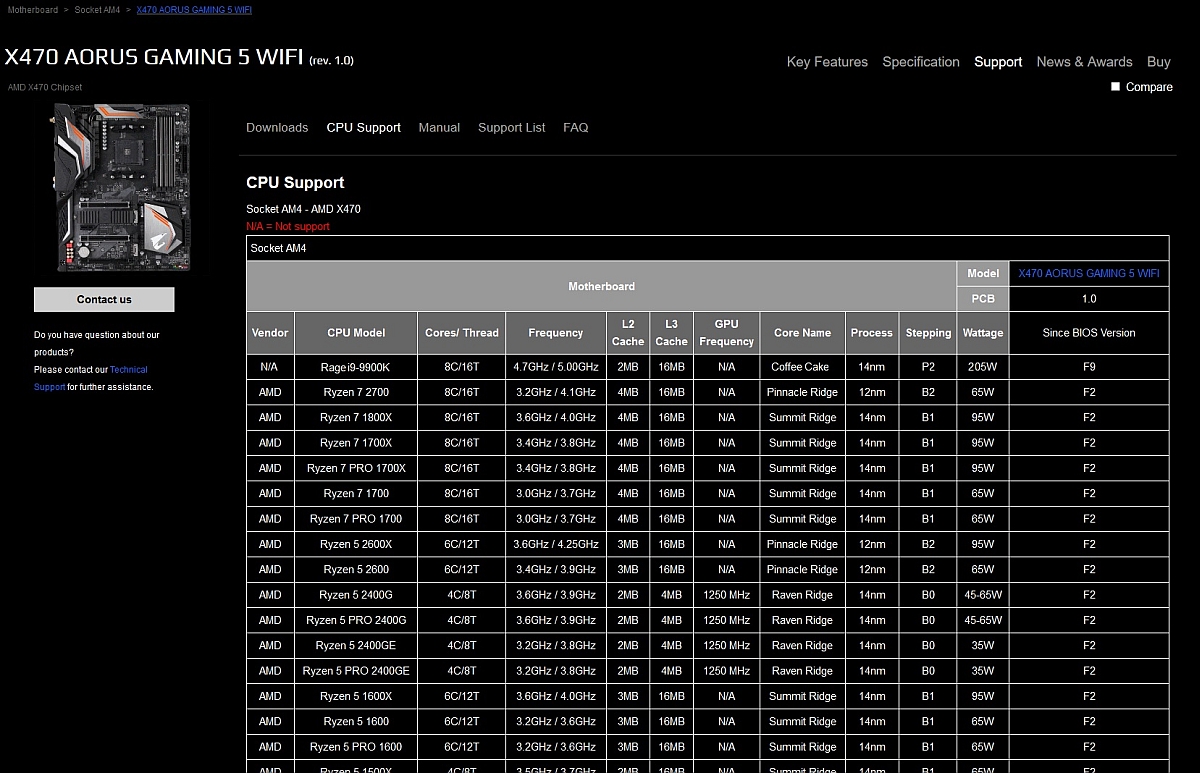Click the 205W wattage cell

(x=983, y=367)
